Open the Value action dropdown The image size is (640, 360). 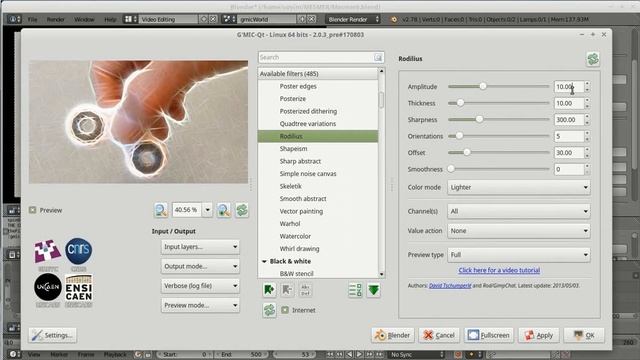[519, 231]
